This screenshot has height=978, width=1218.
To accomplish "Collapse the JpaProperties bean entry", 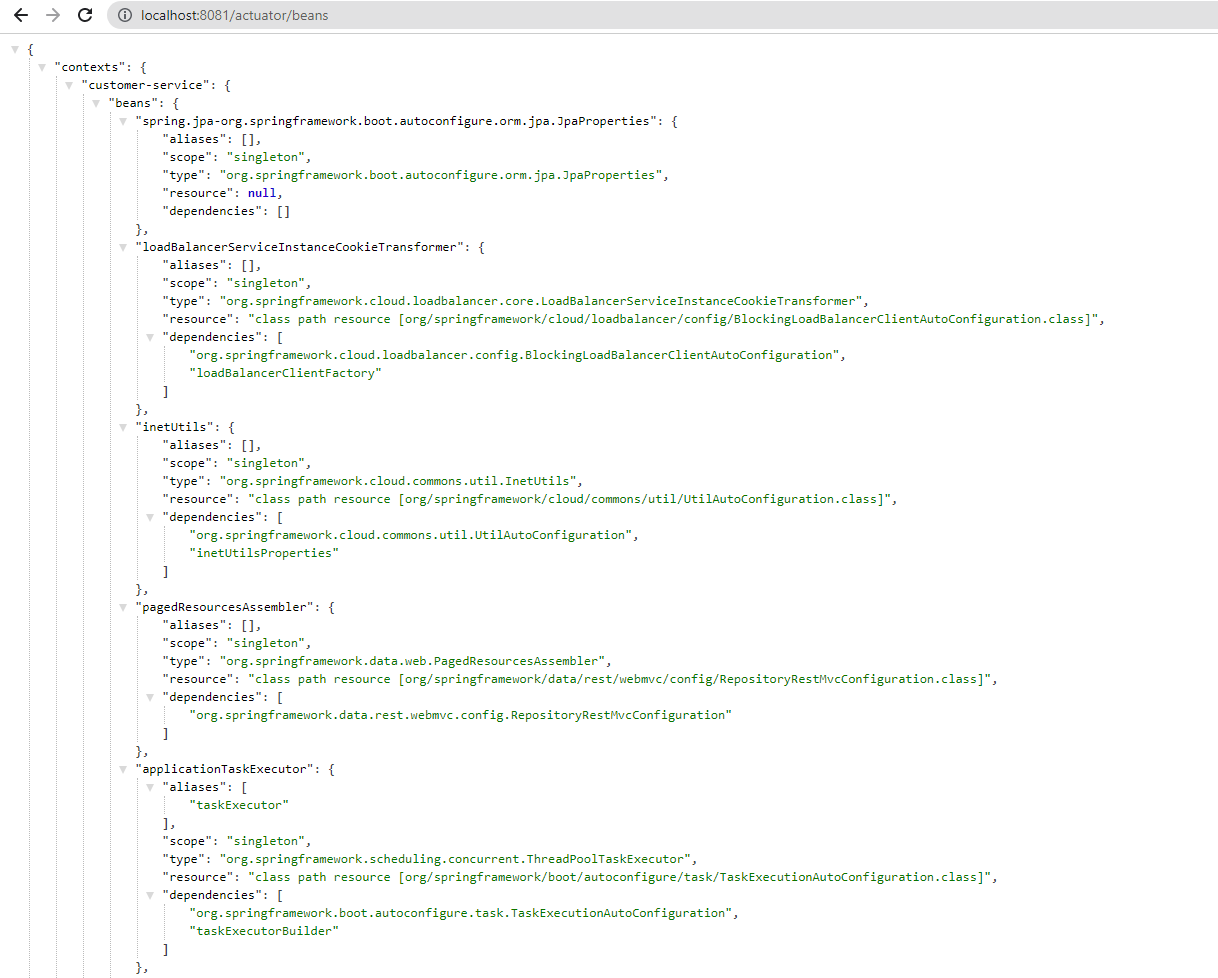I will click(123, 120).
